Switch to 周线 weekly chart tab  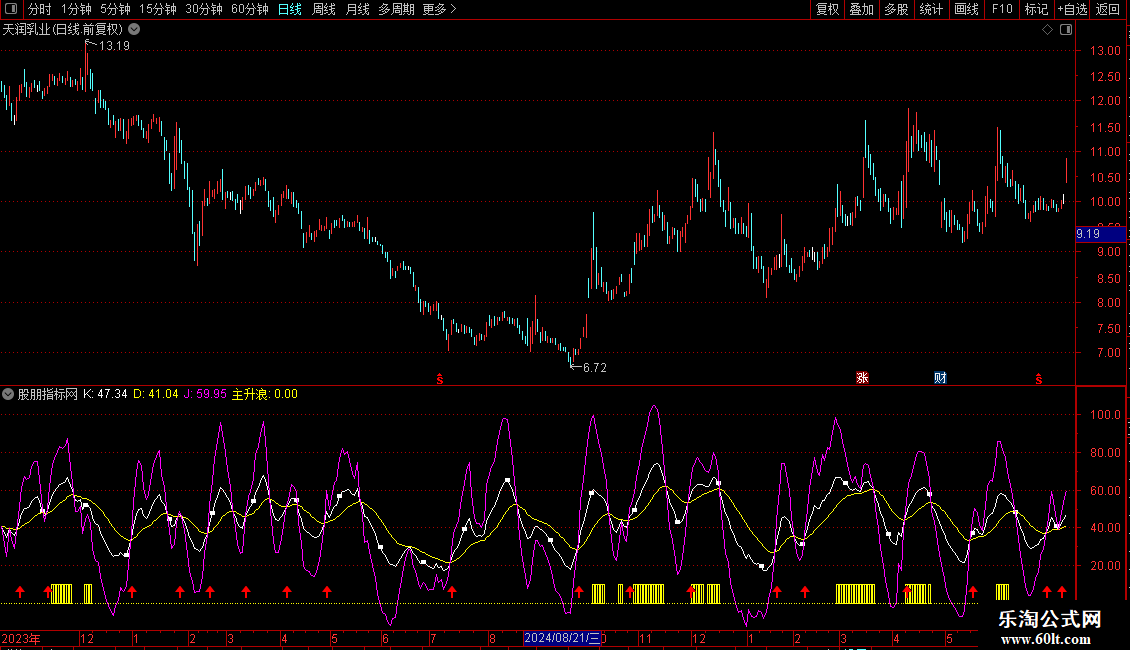(324, 9)
